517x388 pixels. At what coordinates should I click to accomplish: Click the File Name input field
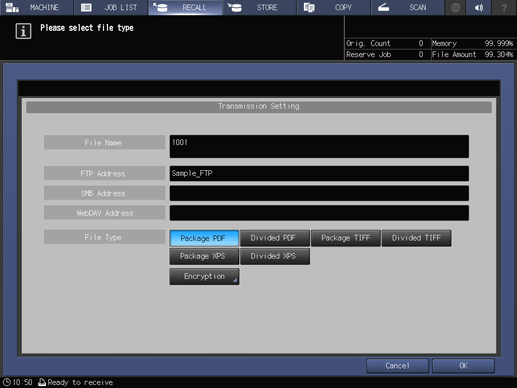tap(319, 146)
